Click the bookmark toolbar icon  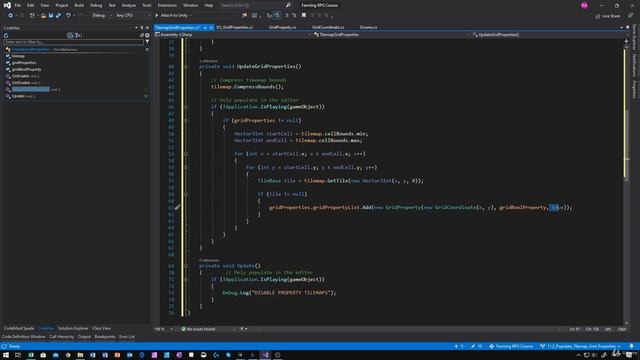click(304, 16)
